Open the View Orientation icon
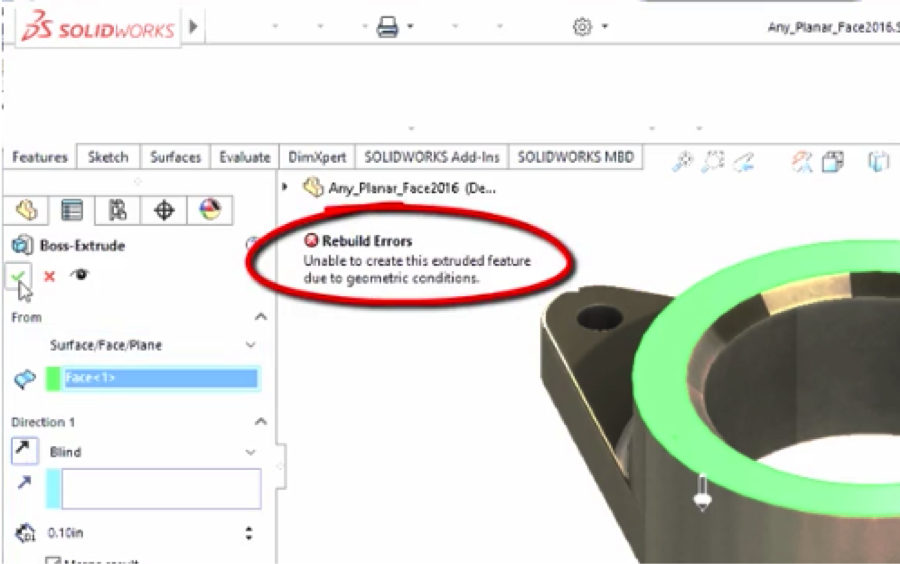The height and width of the screenshot is (564, 900). [x=832, y=161]
